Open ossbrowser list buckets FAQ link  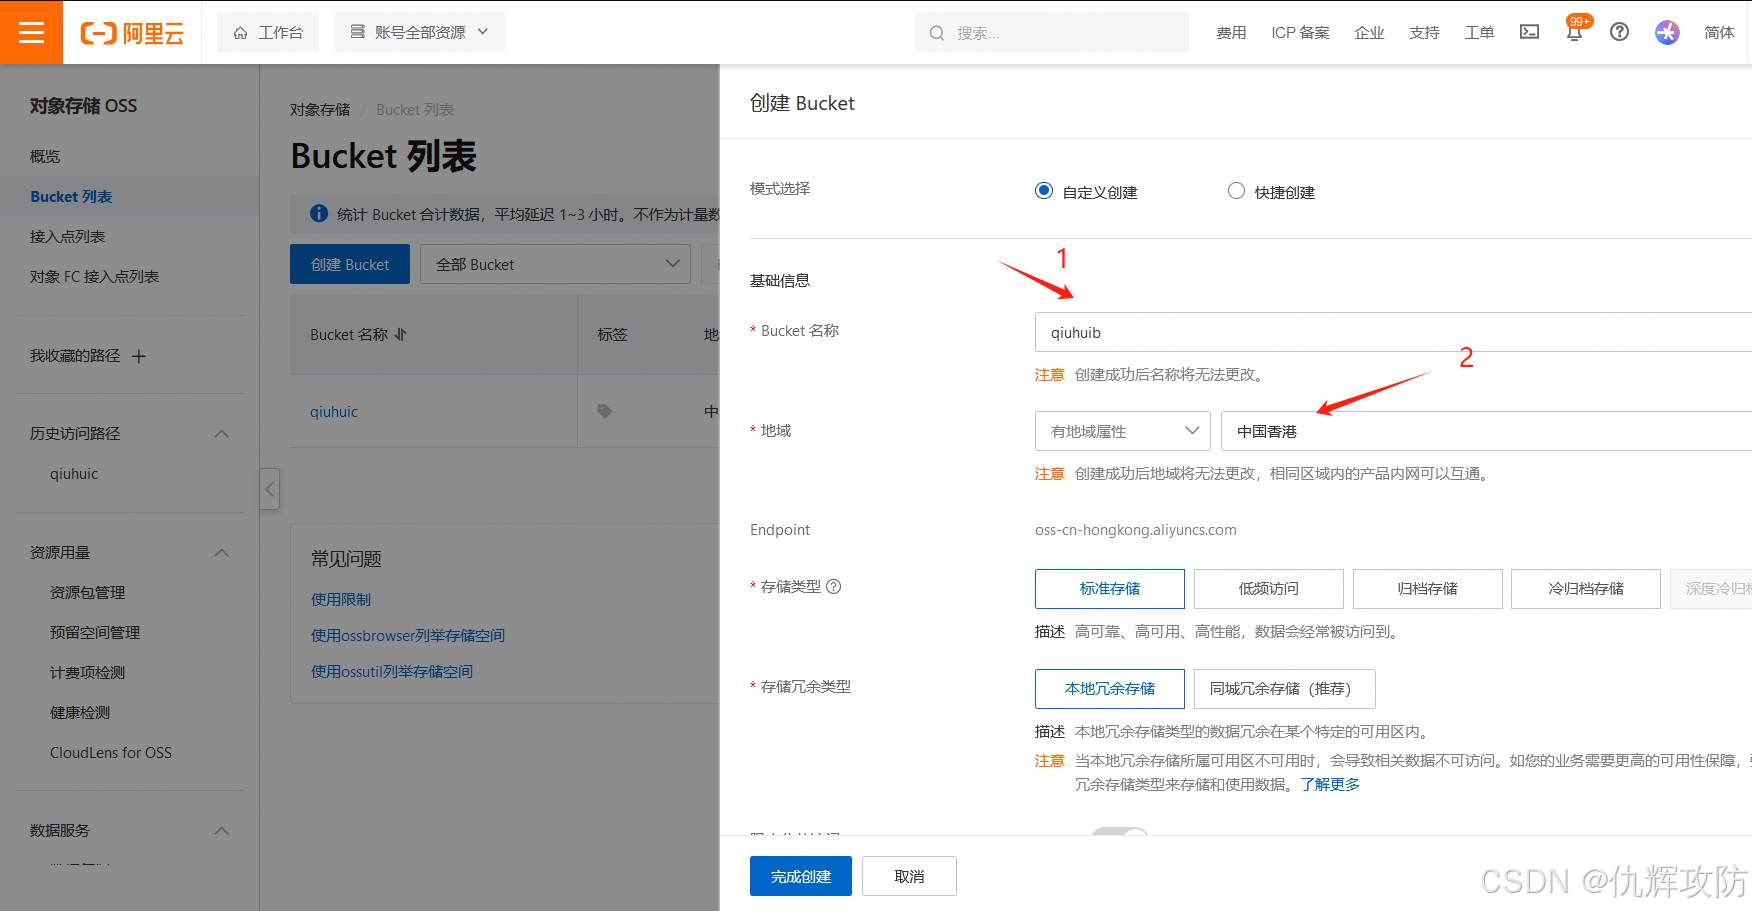click(x=408, y=635)
